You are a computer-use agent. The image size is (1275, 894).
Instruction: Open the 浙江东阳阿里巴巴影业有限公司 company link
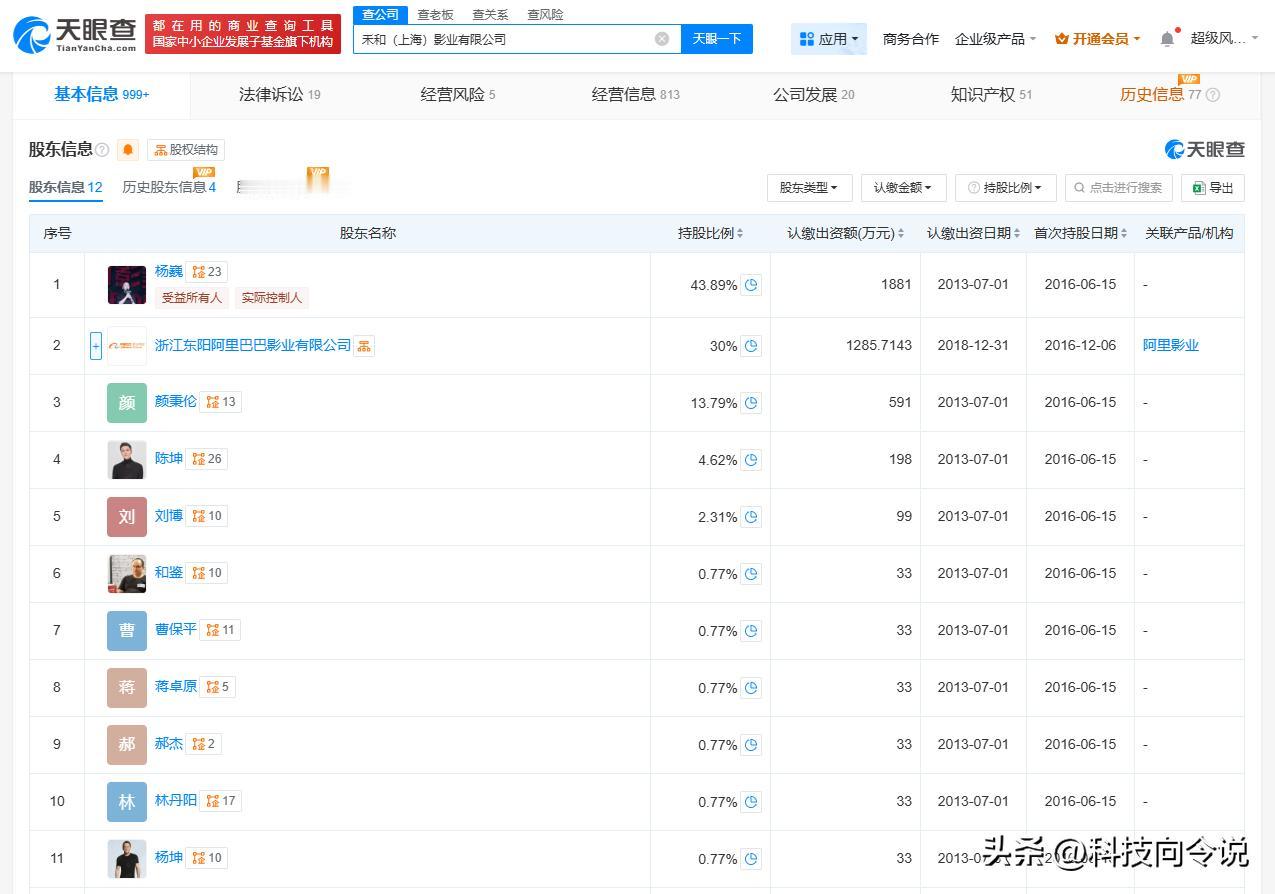pos(253,346)
